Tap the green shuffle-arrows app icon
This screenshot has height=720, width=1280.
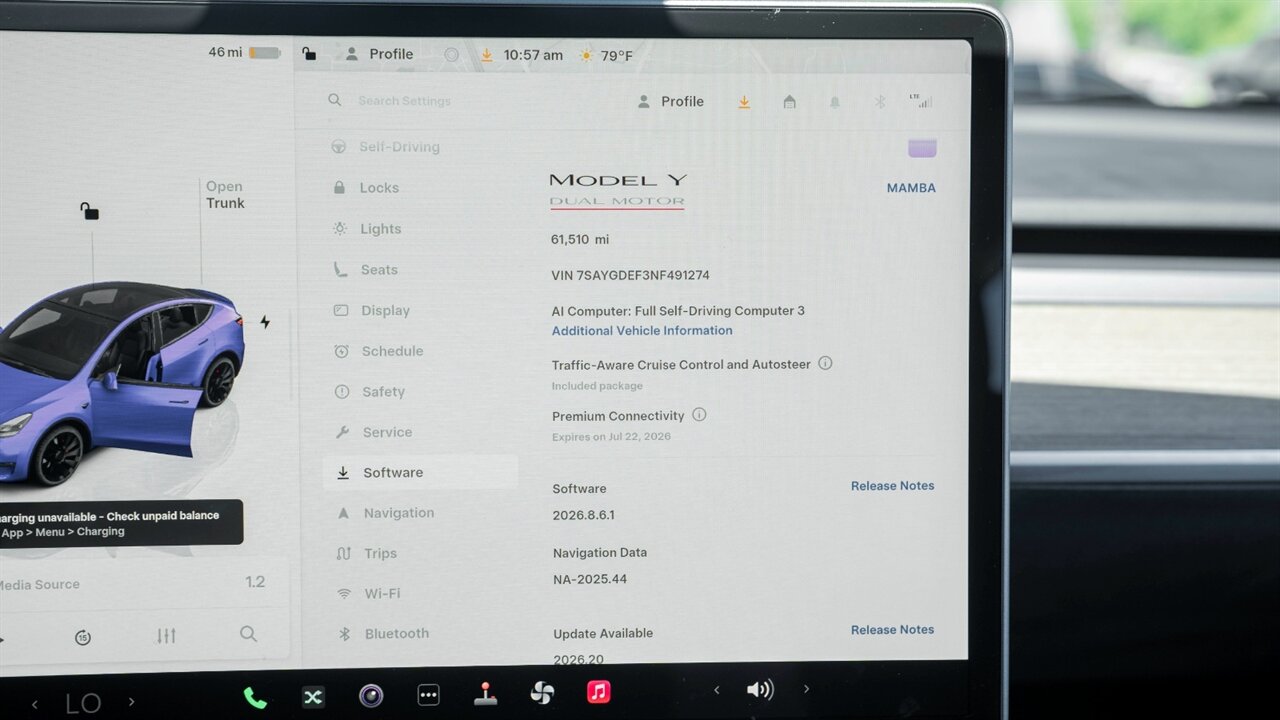pyautogui.click(x=313, y=697)
